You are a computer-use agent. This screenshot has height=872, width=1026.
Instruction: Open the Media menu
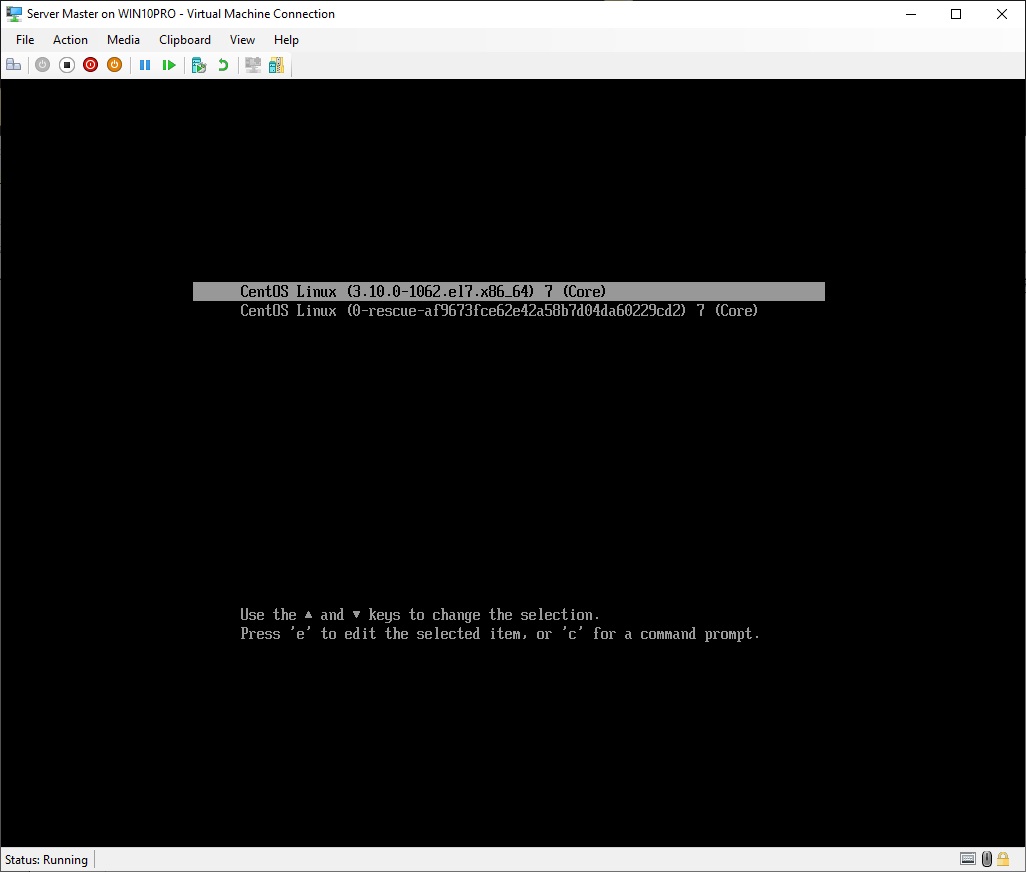pyautogui.click(x=123, y=40)
